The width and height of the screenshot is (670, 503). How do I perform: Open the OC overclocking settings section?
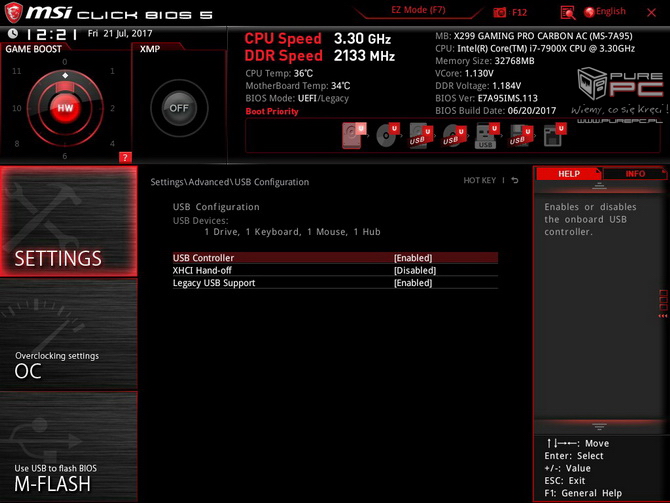[69, 334]
